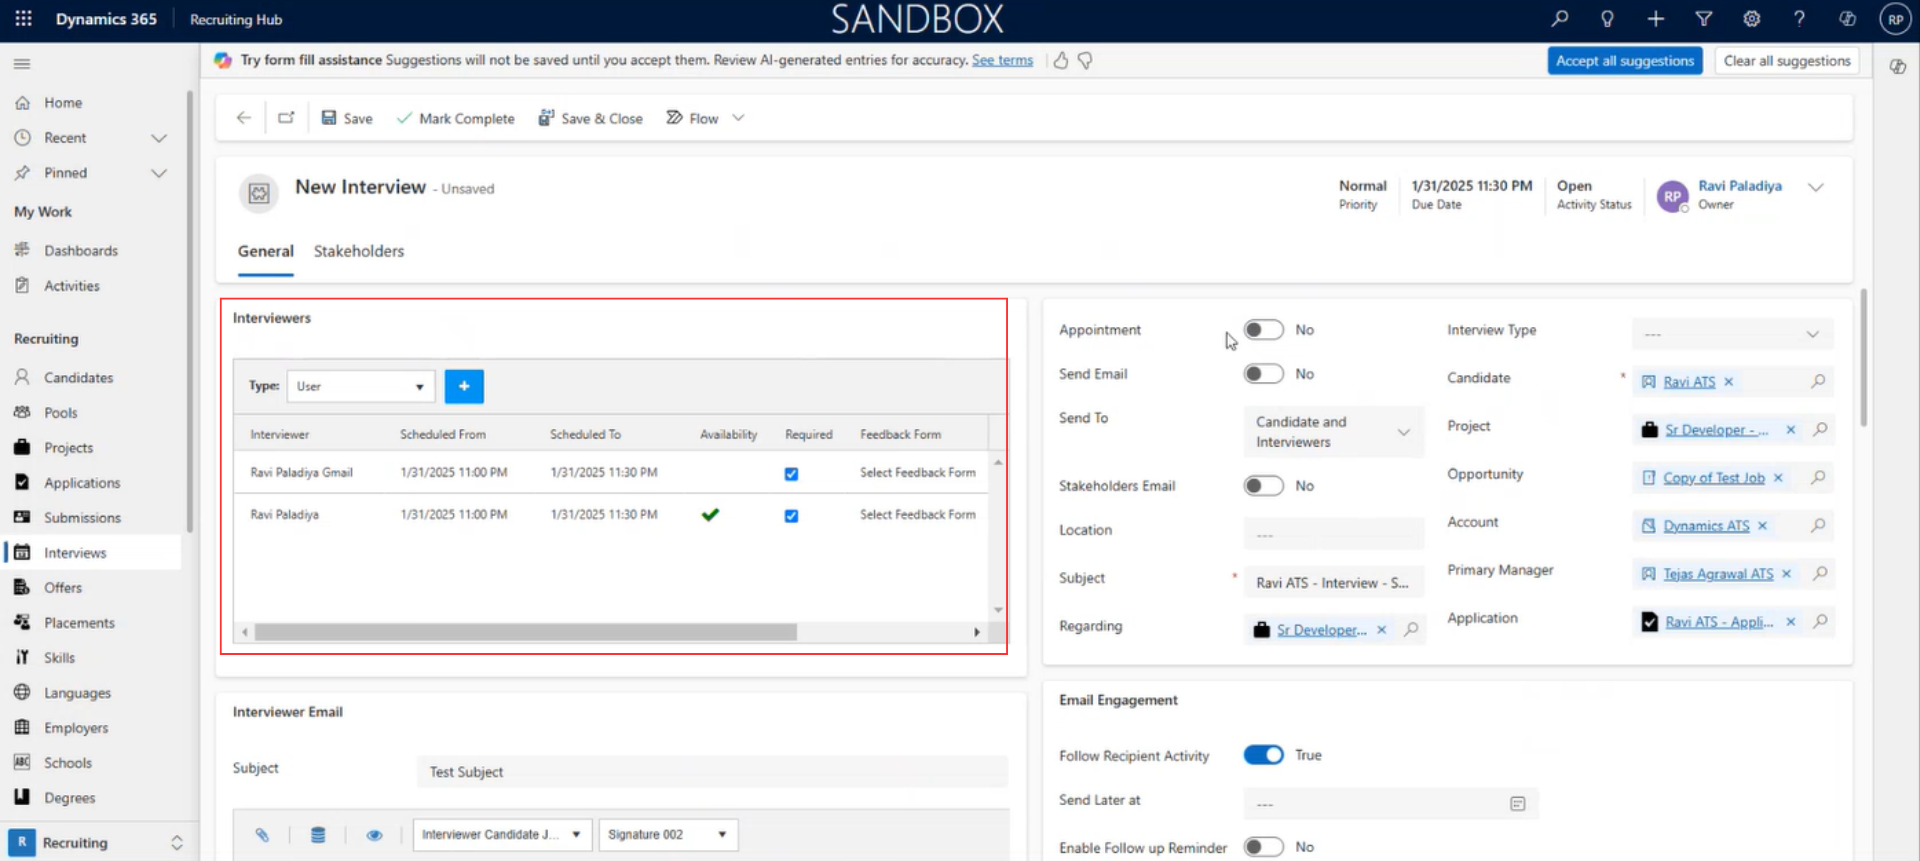The image size is (1920, 861).
Task: Click the search magnifier in the top bar
Action: click(1560, 19)
